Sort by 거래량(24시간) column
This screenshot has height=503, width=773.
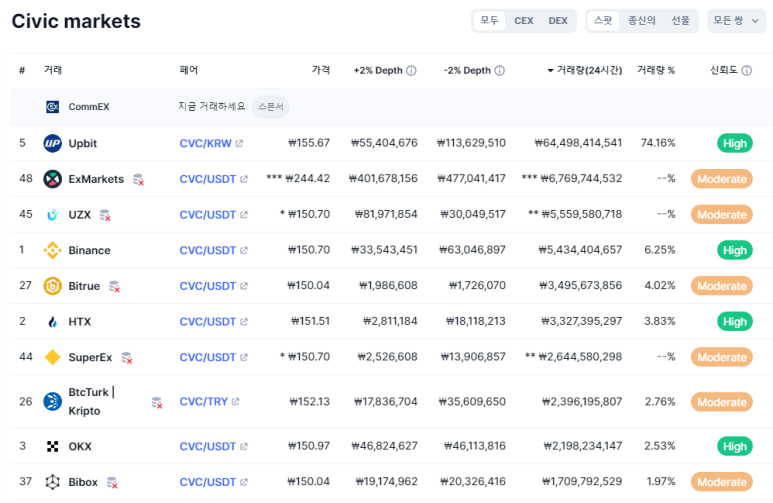click(x=585, y=71)
